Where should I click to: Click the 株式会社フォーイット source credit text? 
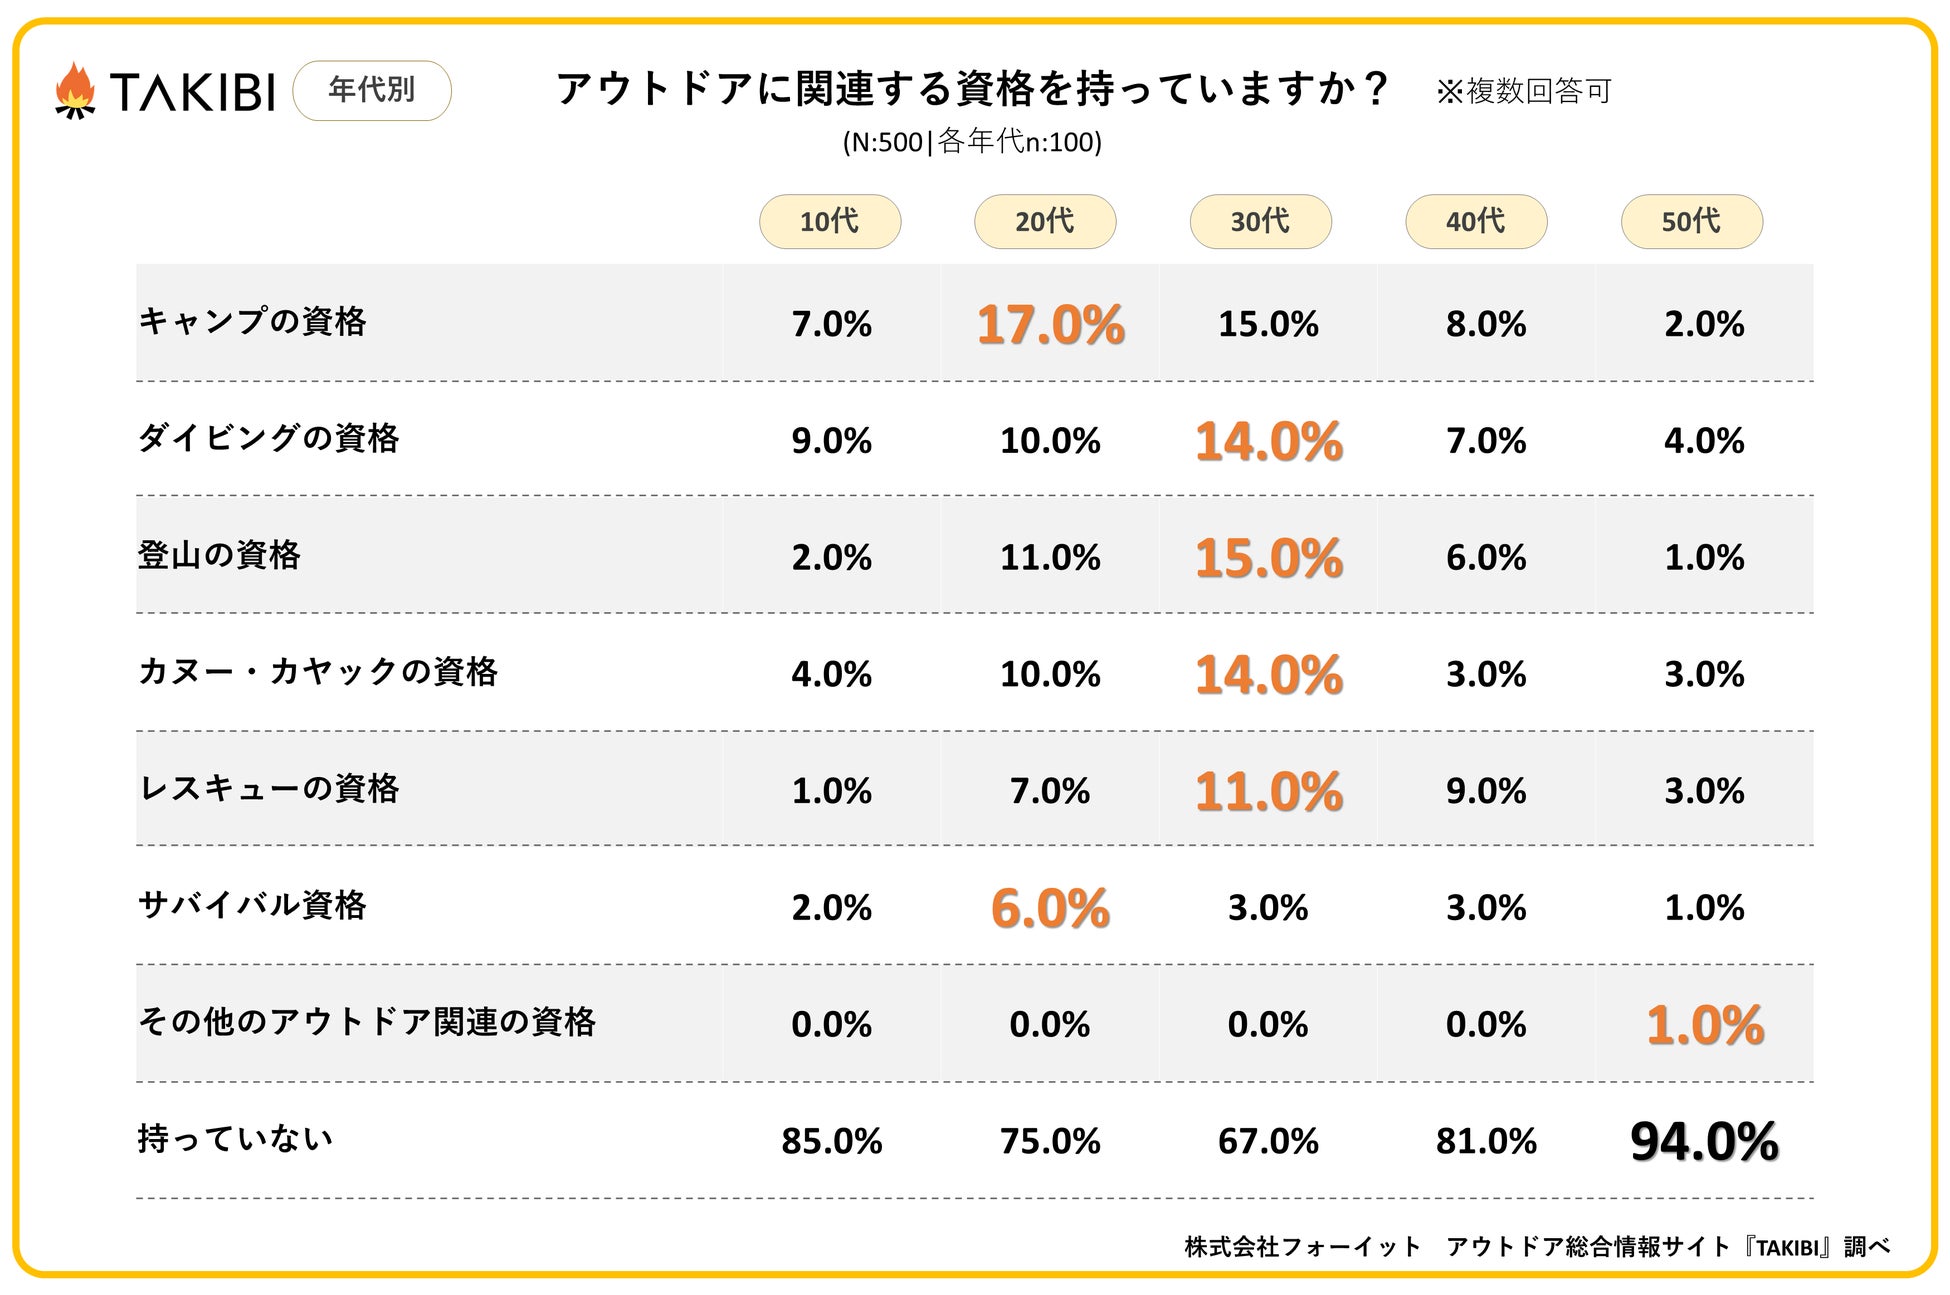[x=1302, y=1246]
